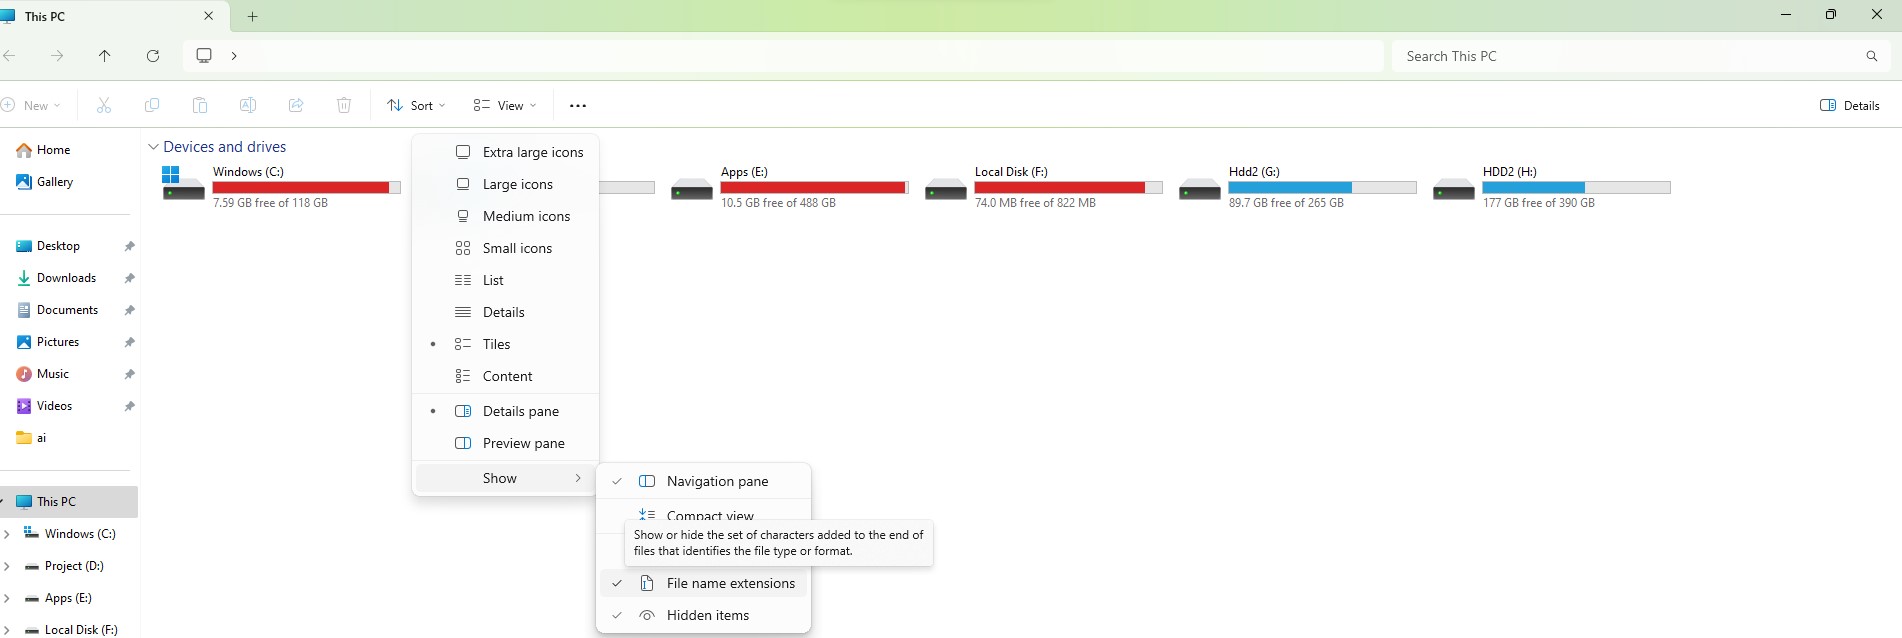Focus the Search This PC field
The height and width of the screenshot is (638, 1902).
click(1626, 56)
